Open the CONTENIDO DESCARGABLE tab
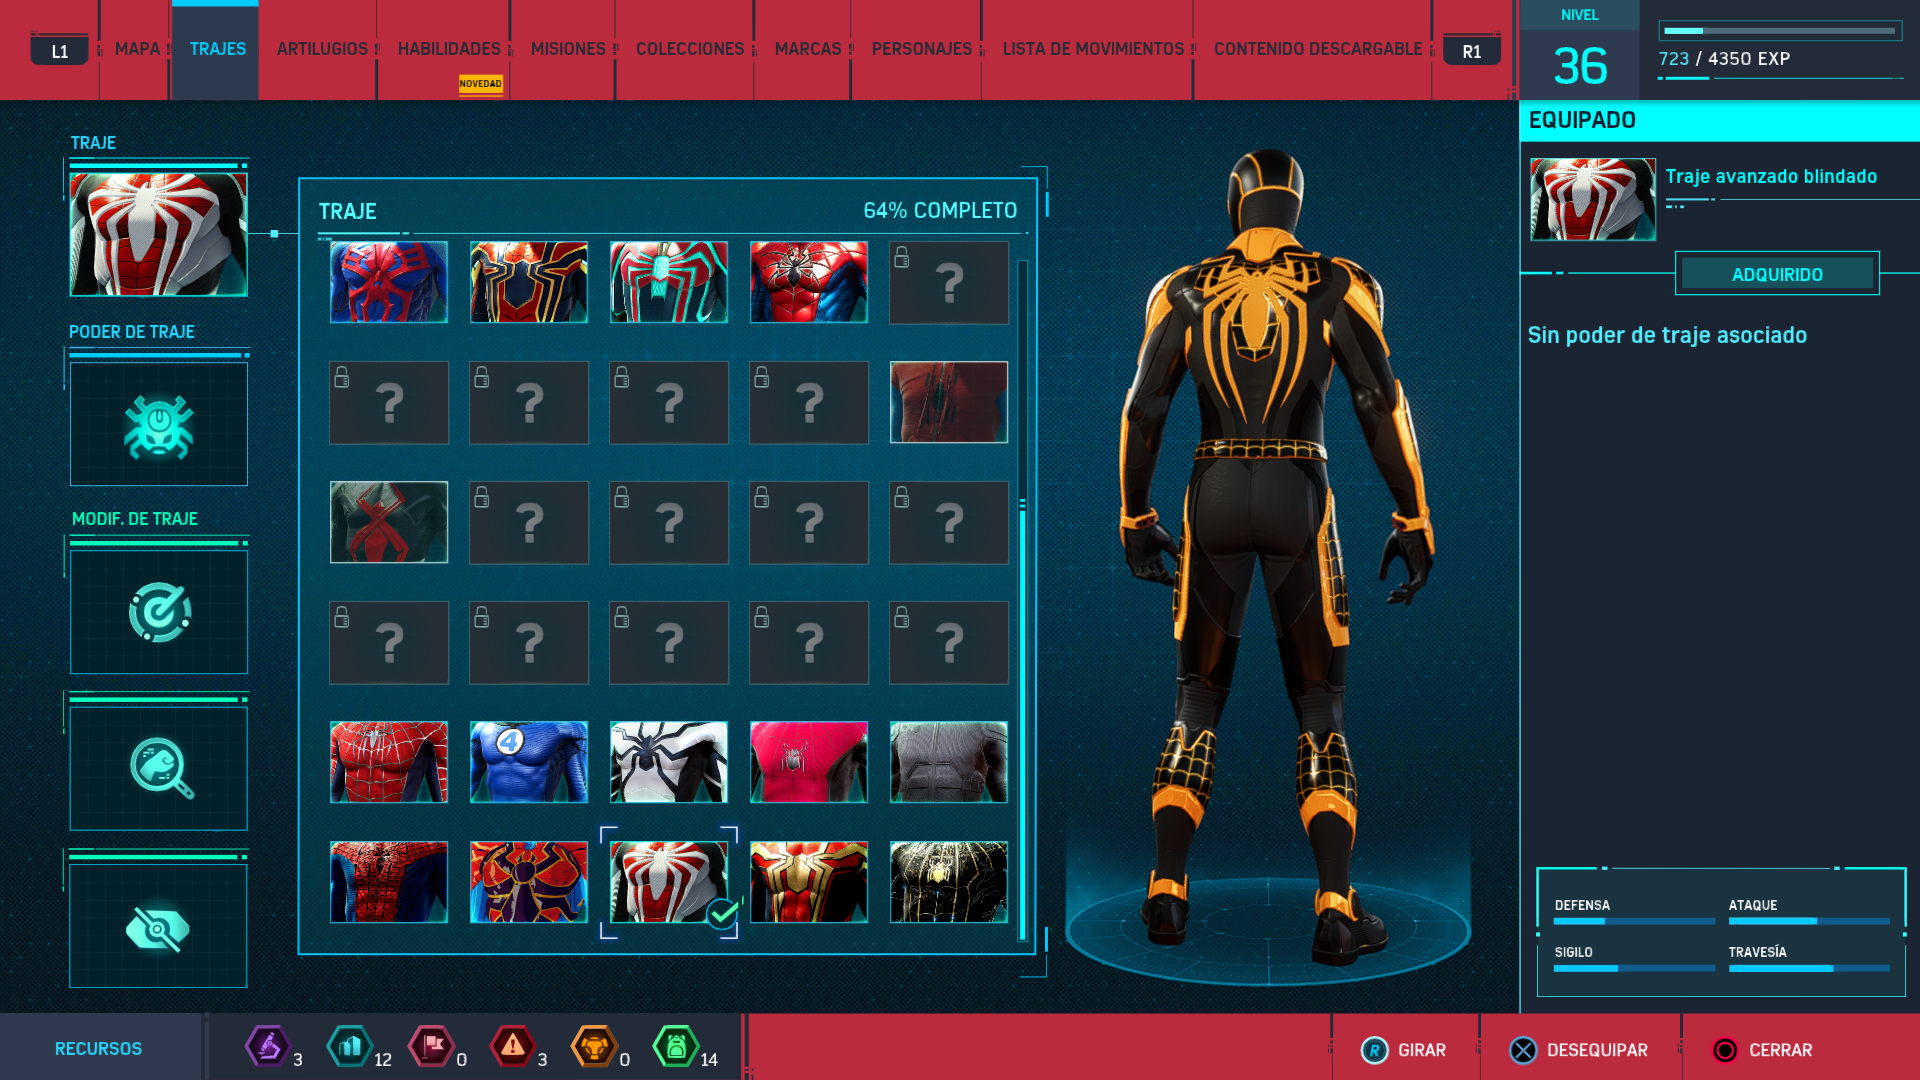 pos(1318,49)
